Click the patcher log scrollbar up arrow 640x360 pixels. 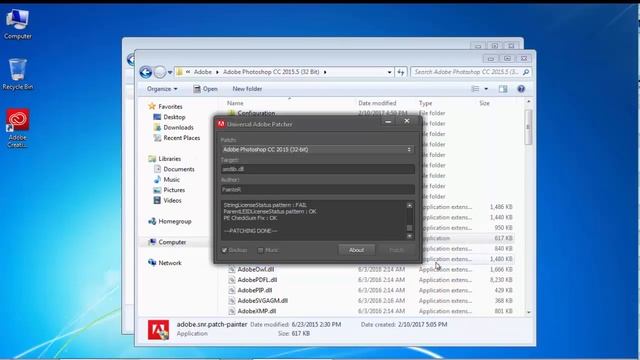[409, 205]
